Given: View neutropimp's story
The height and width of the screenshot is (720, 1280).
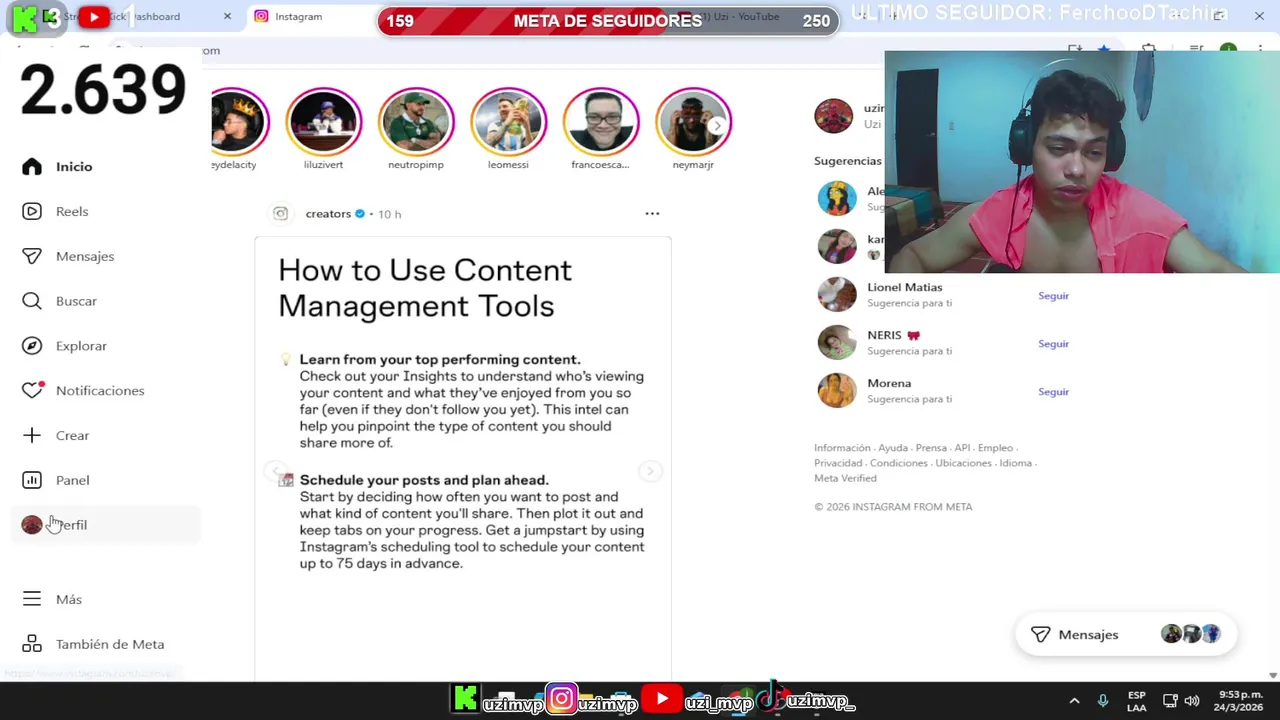Looking at the screenshot, I should (416, 122).
